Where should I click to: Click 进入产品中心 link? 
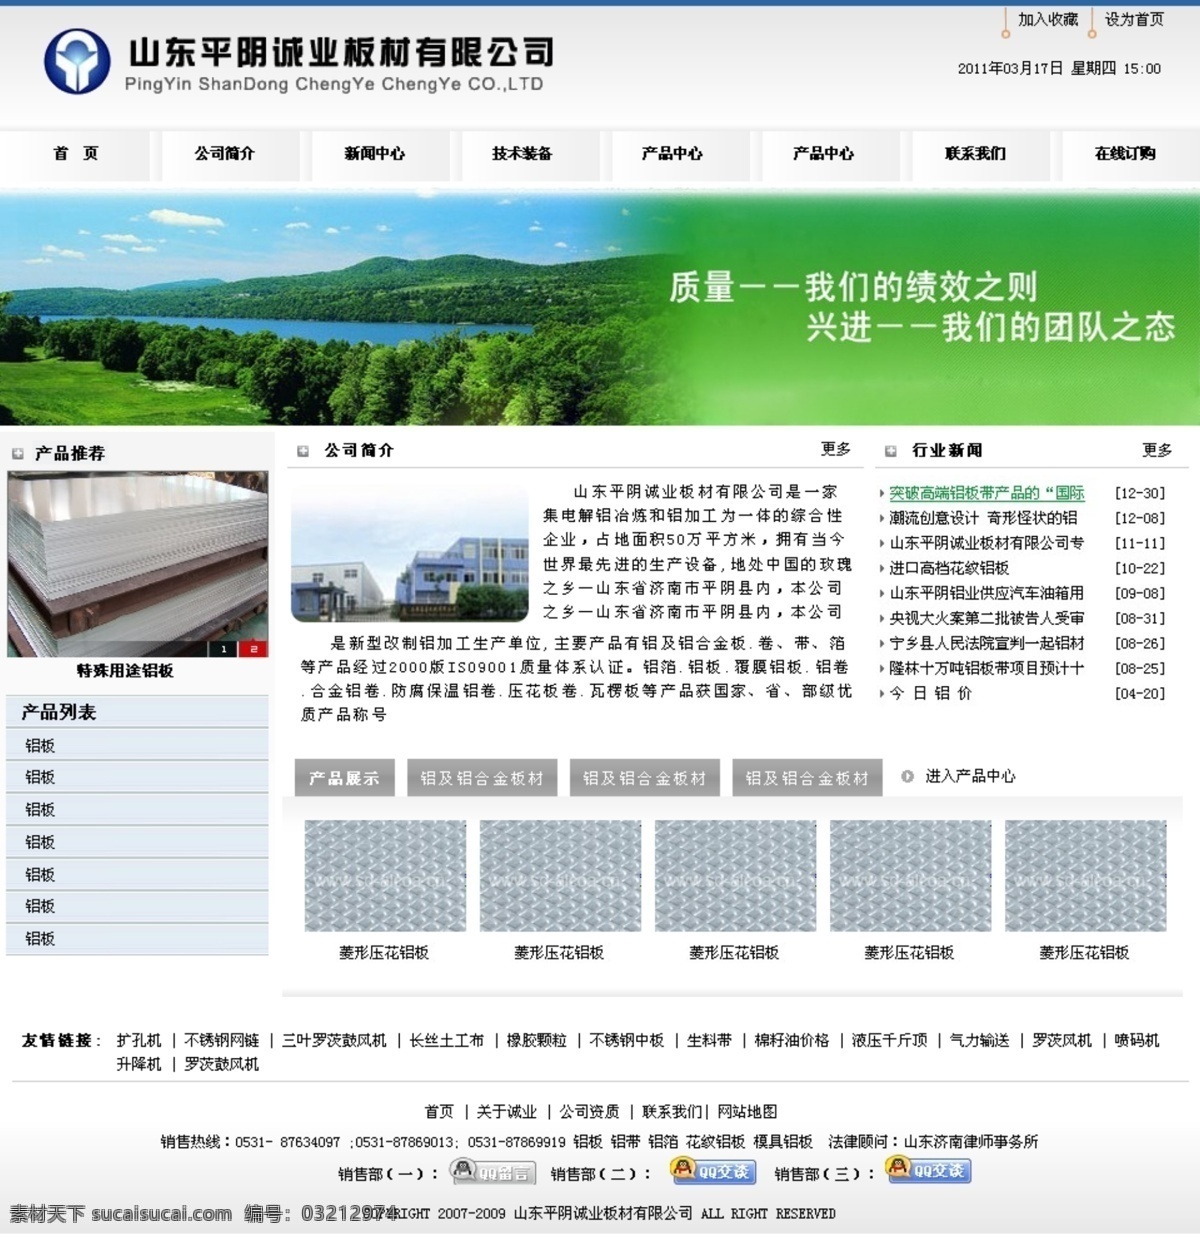(x=970, y=776)
